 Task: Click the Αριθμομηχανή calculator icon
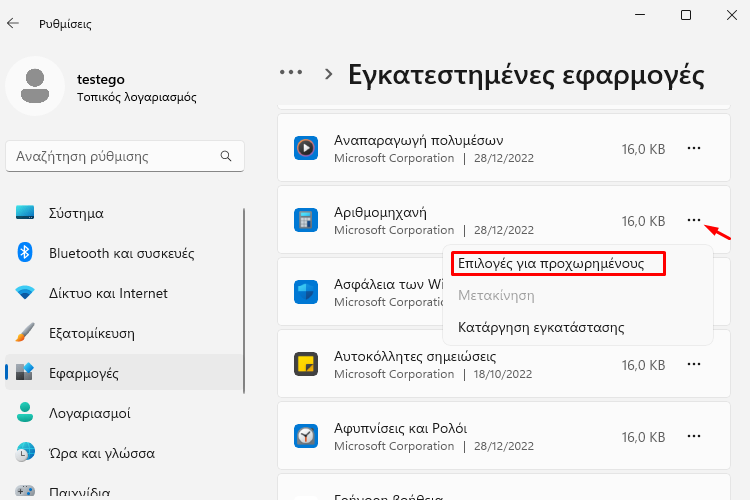(306, 220)
